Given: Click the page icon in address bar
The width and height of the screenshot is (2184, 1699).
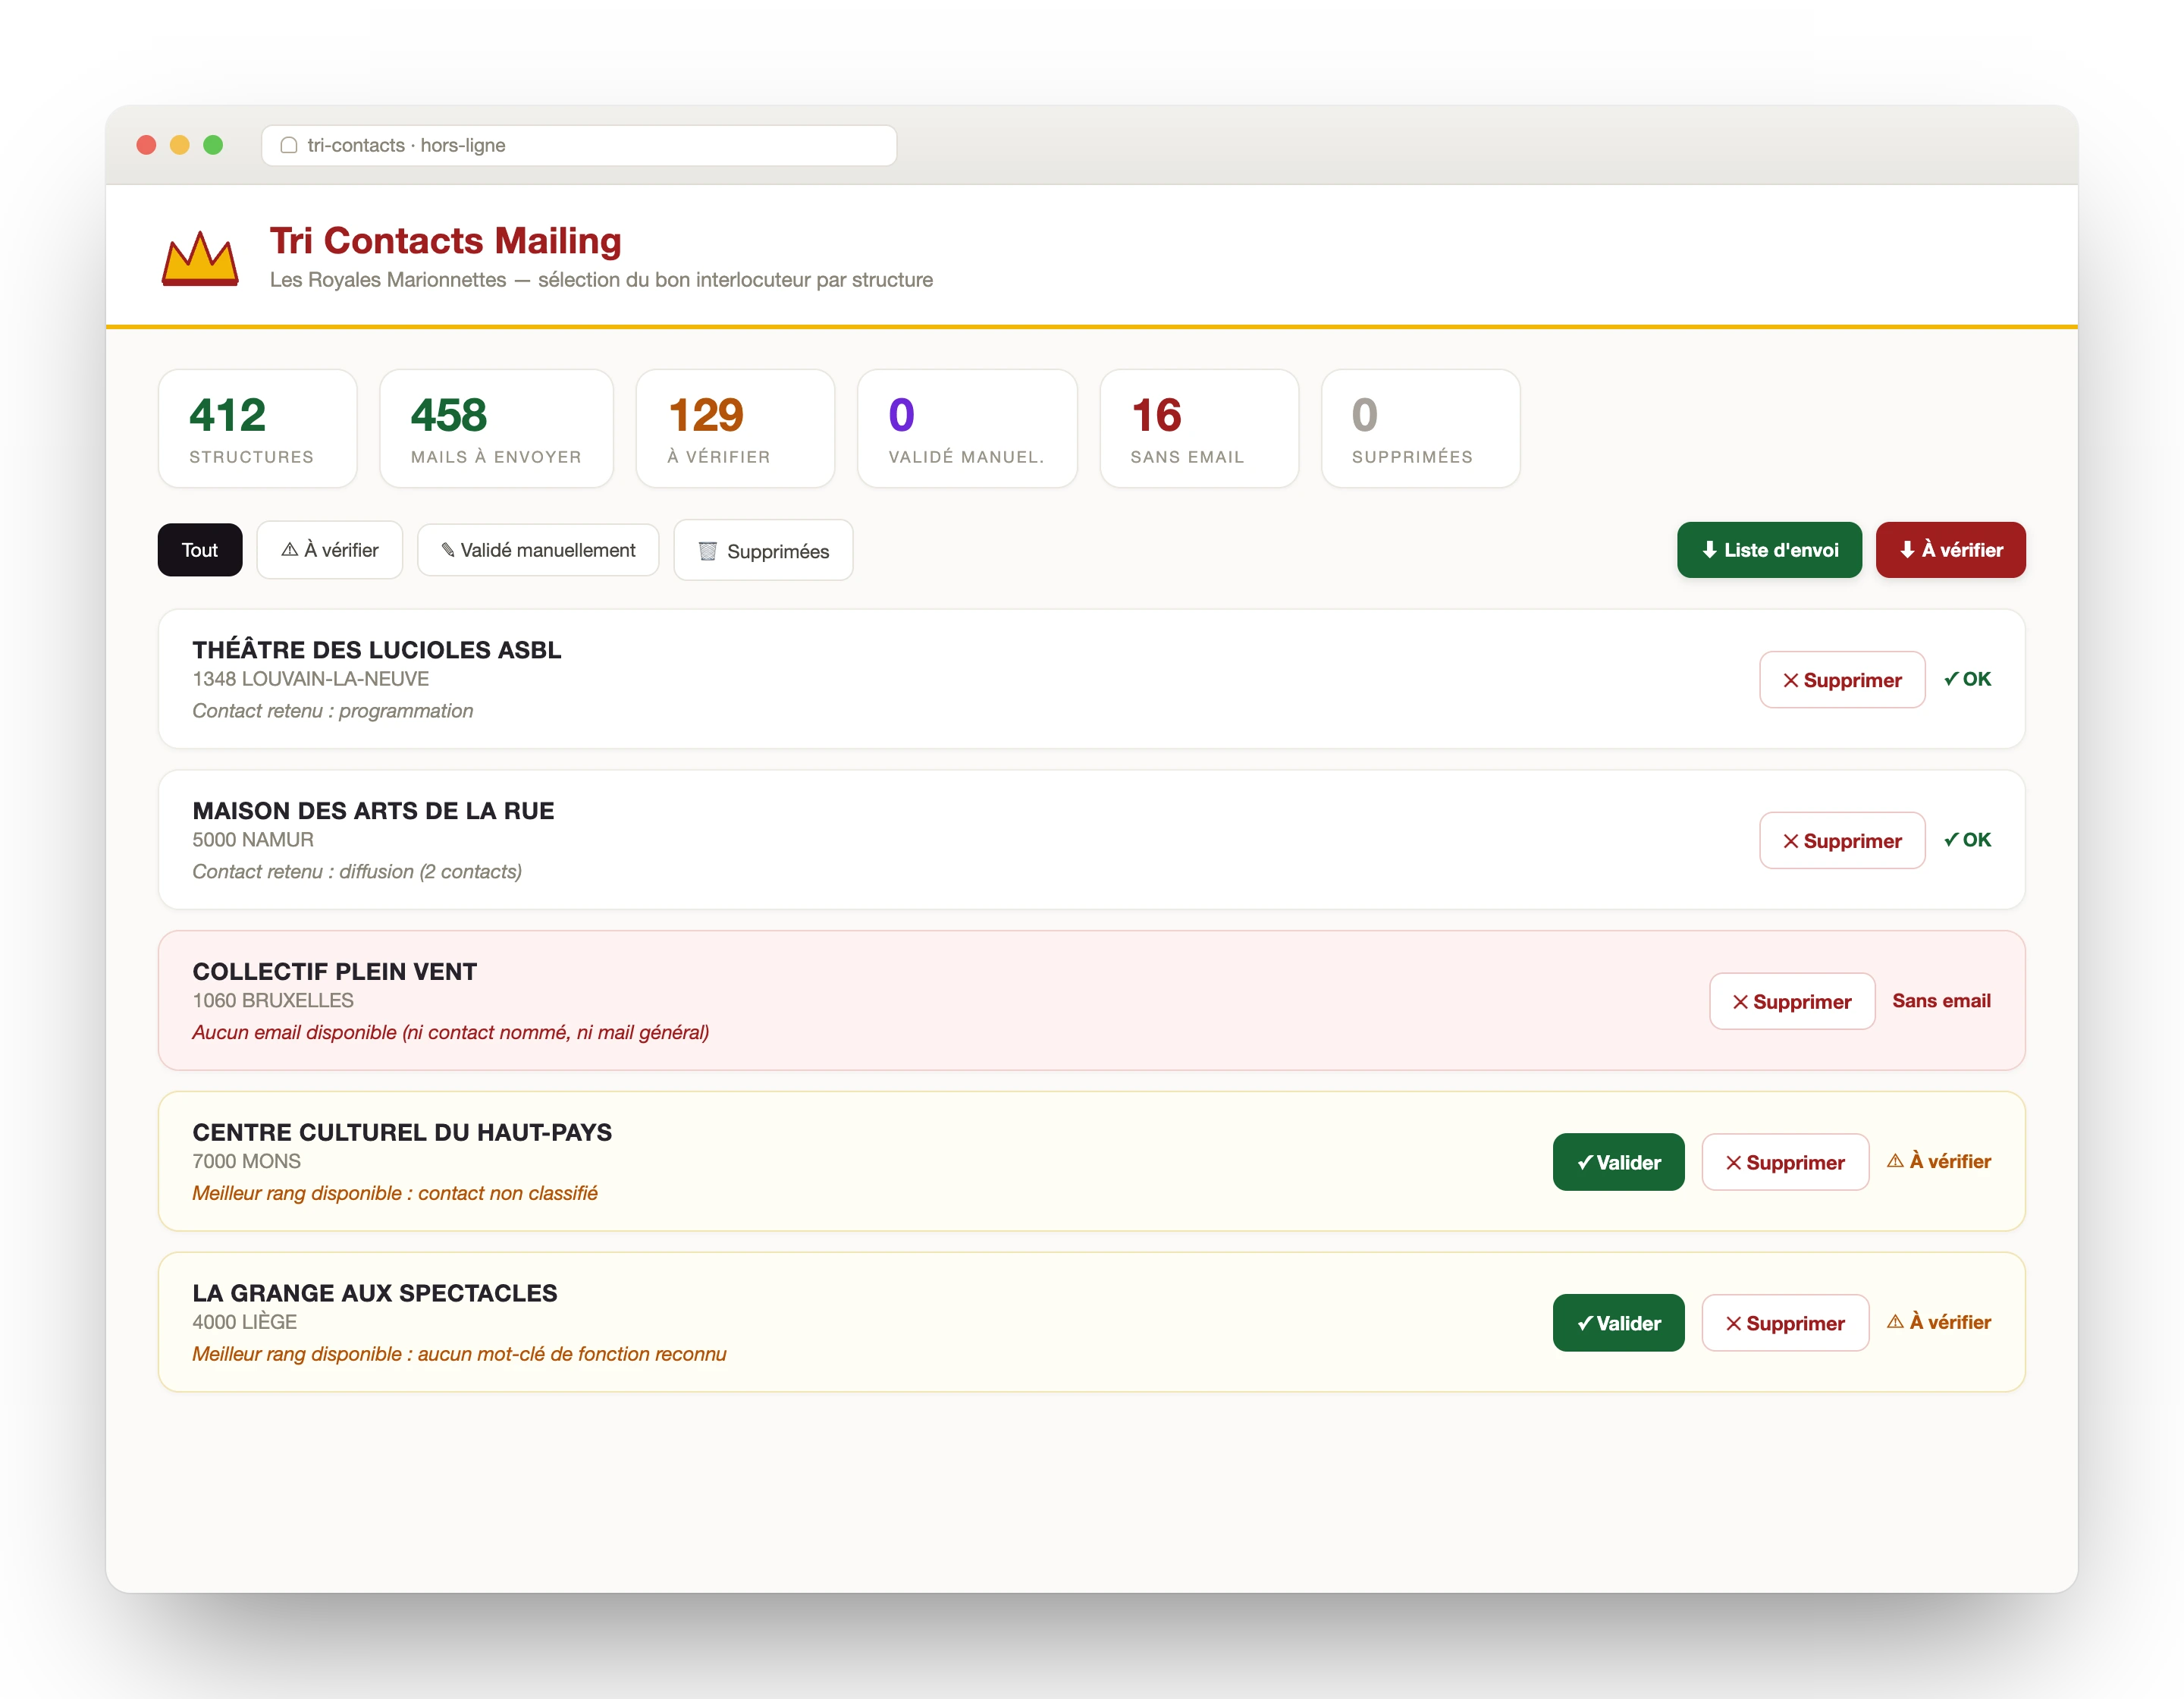Looking at the screenshot, I should pos(289,145).
